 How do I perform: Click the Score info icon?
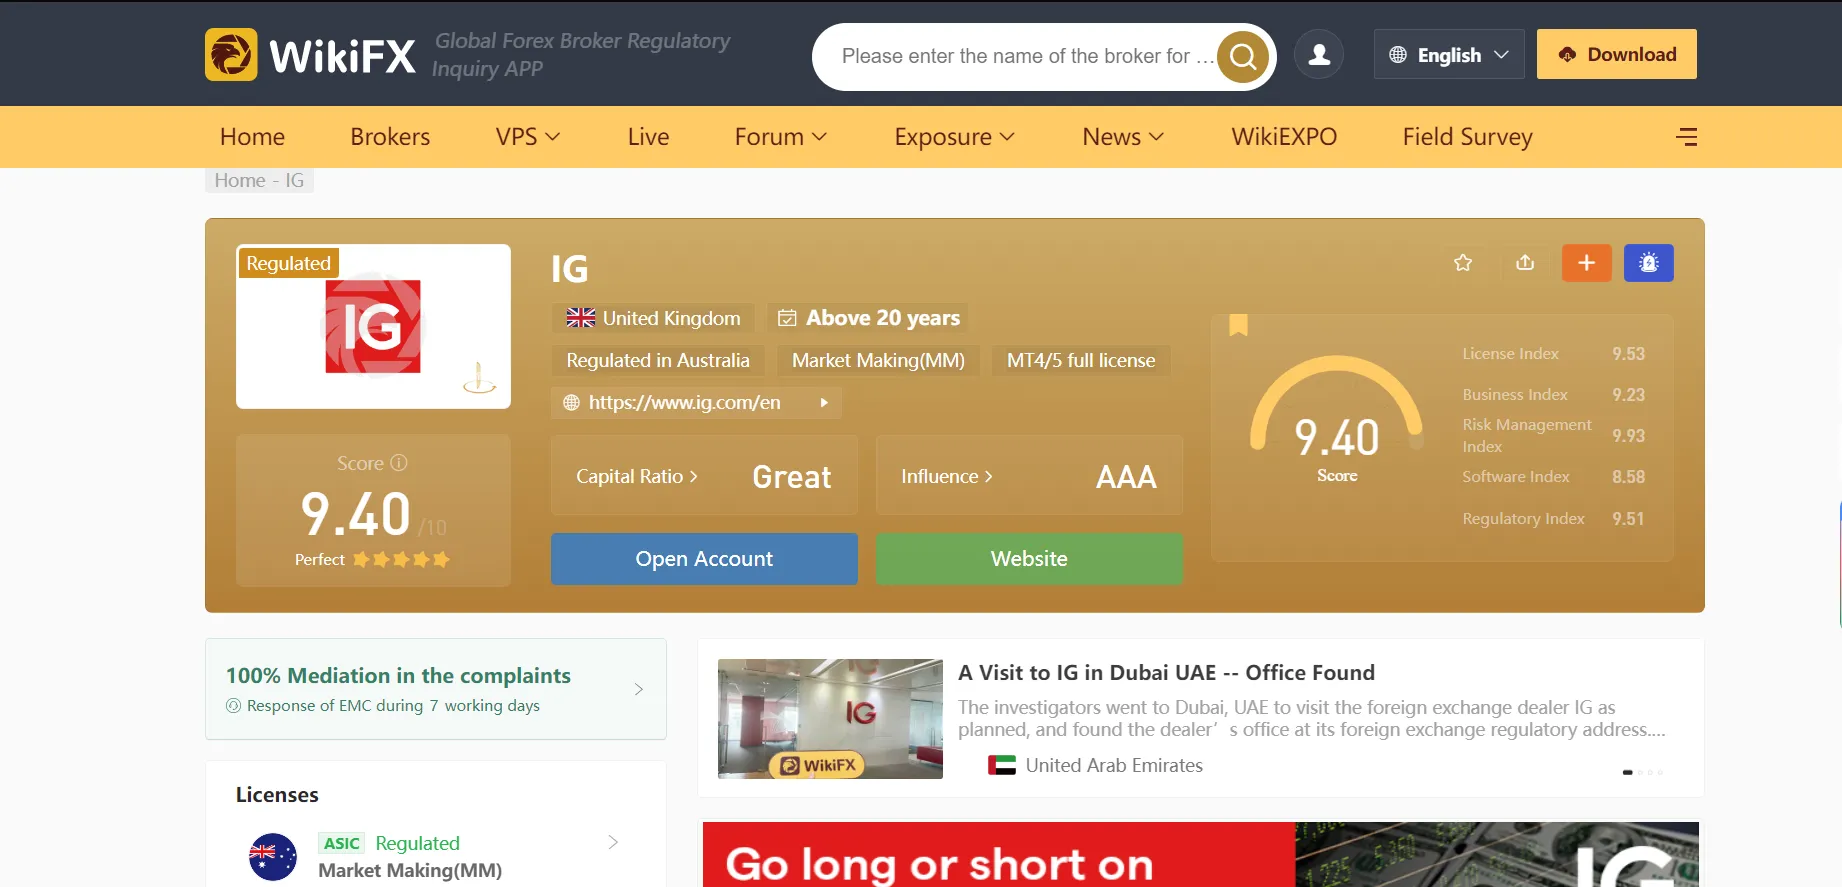399,463
